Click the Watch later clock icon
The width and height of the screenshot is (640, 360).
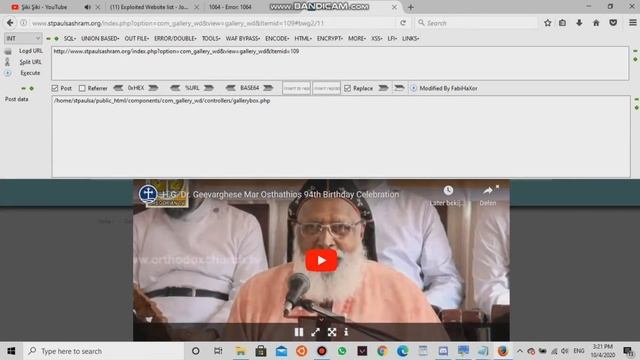pos(448,190)
